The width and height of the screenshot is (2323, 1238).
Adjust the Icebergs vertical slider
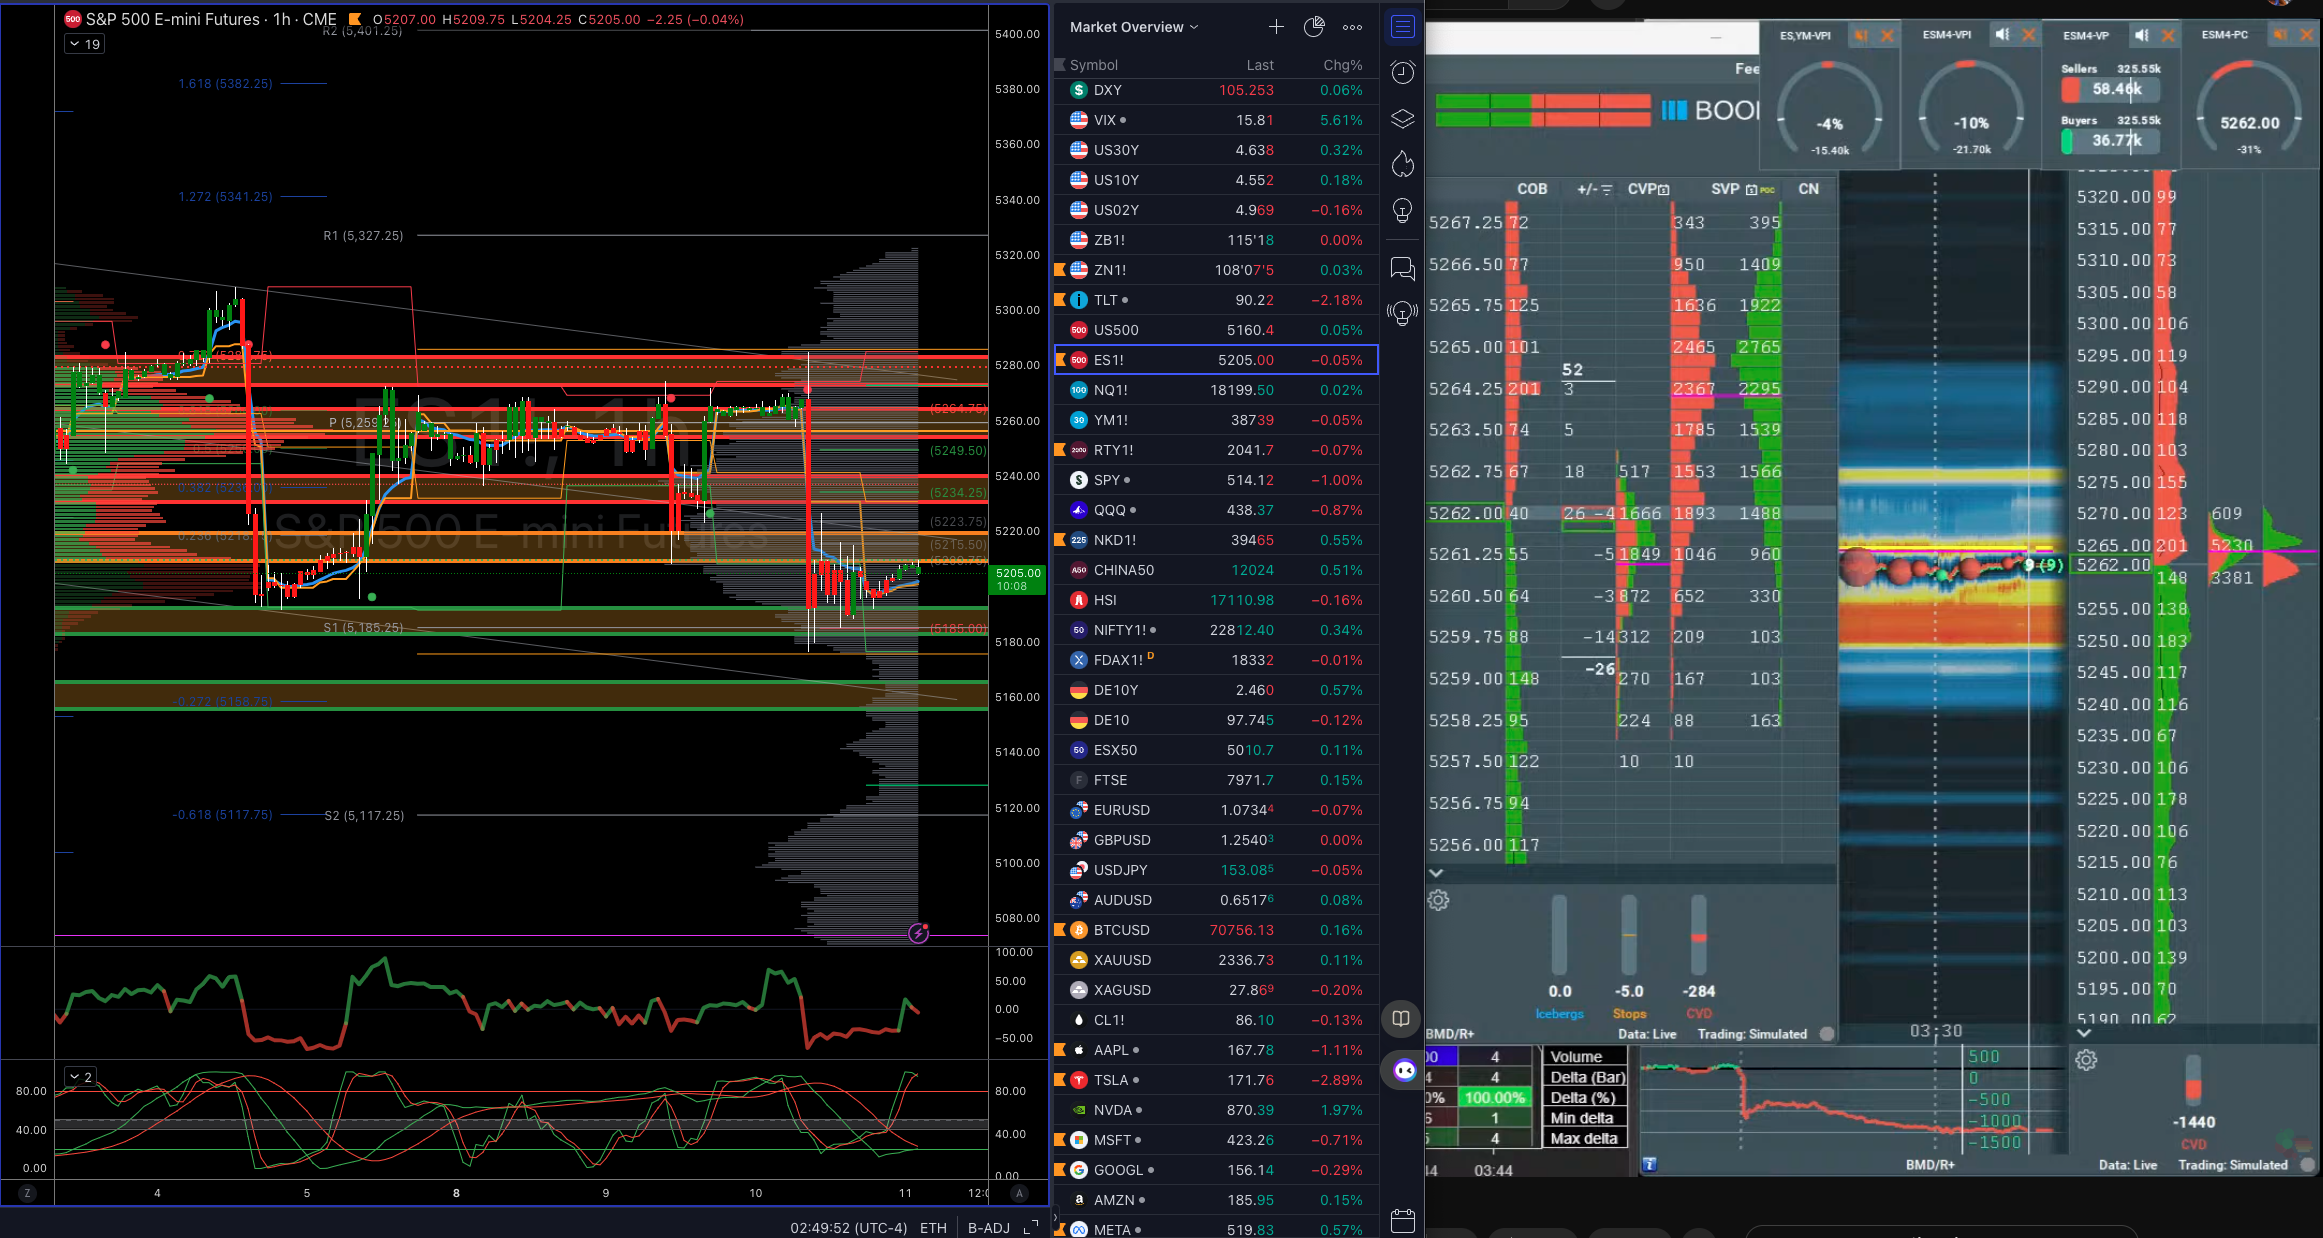1559,935
